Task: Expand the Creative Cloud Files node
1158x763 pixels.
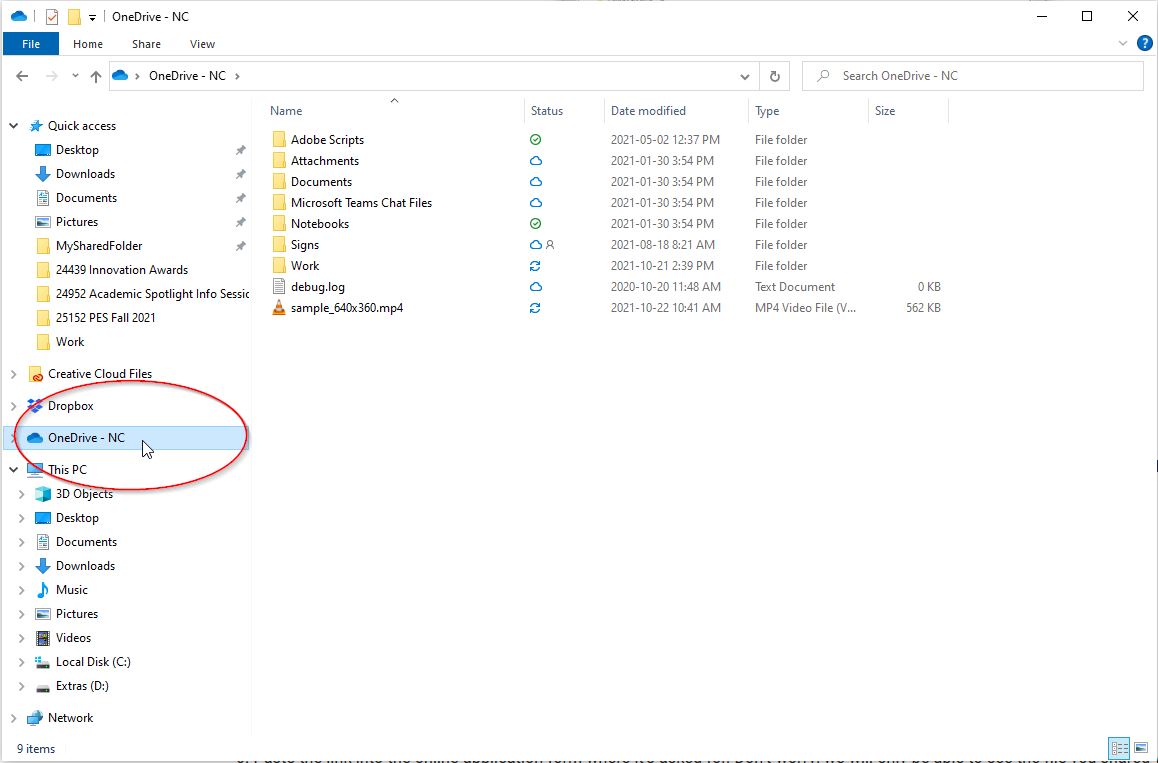Action: (x=13, y=374)
